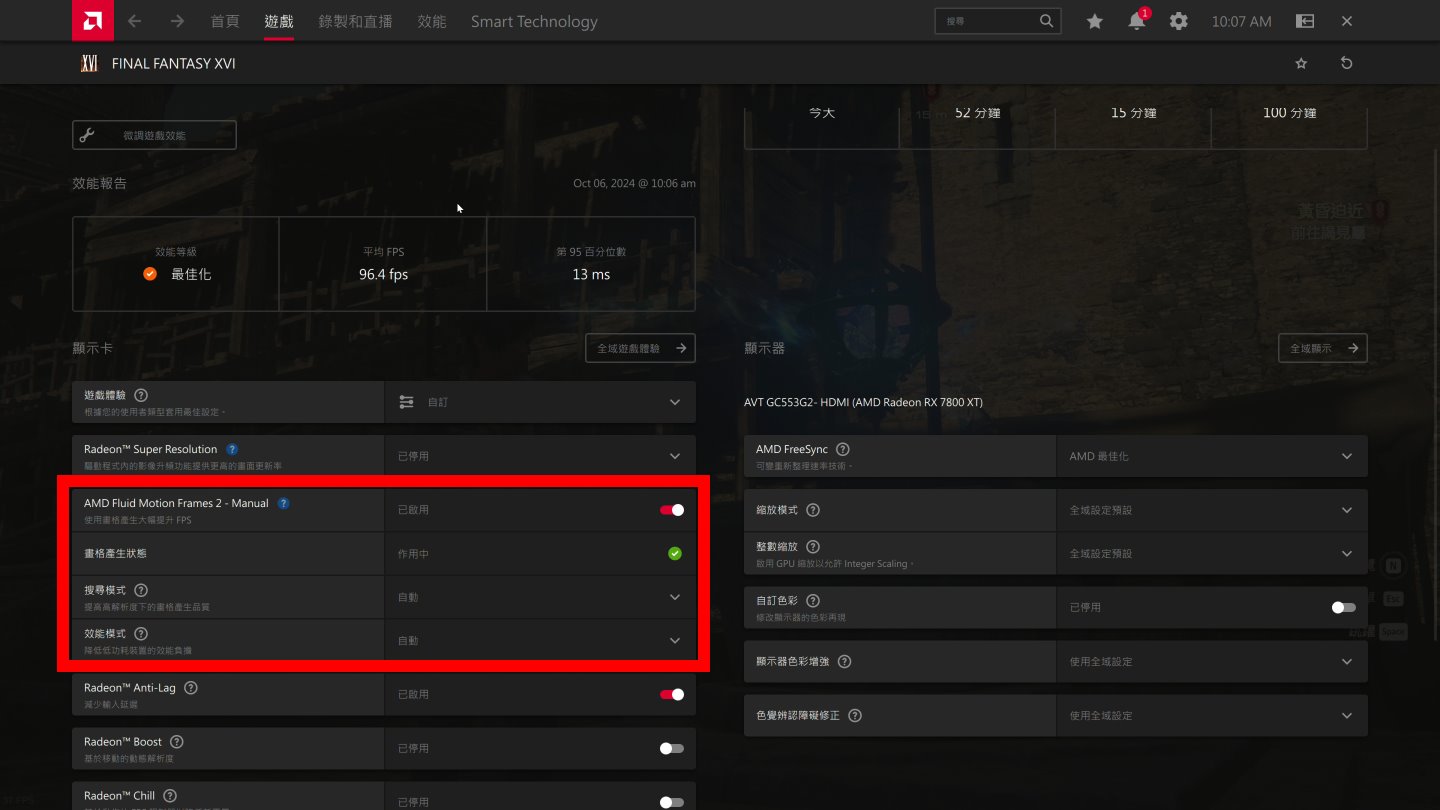Click the green 作用中 status checkmark
Image resolution: width=1440 pixels, height=810 pixels.
[x=675, y=553]
